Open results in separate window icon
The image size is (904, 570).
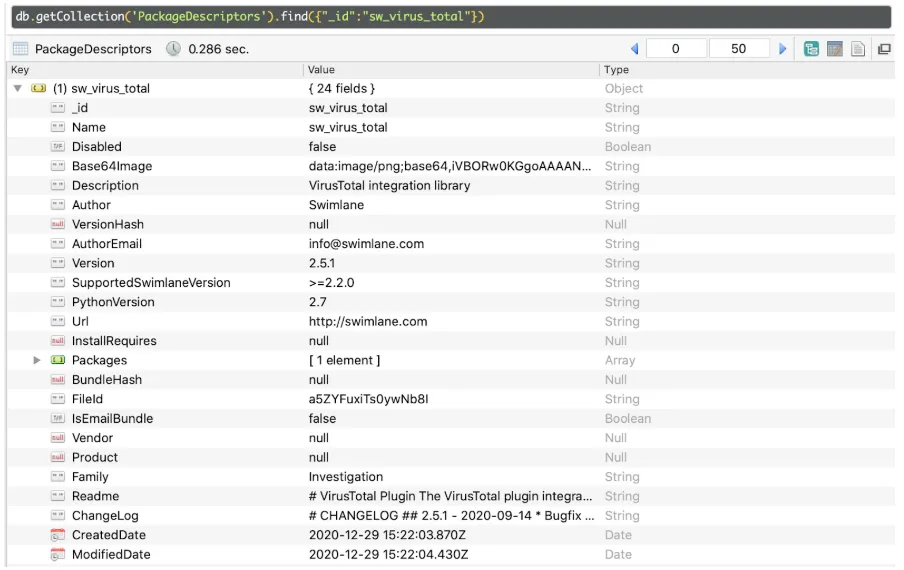pos(884,49)
